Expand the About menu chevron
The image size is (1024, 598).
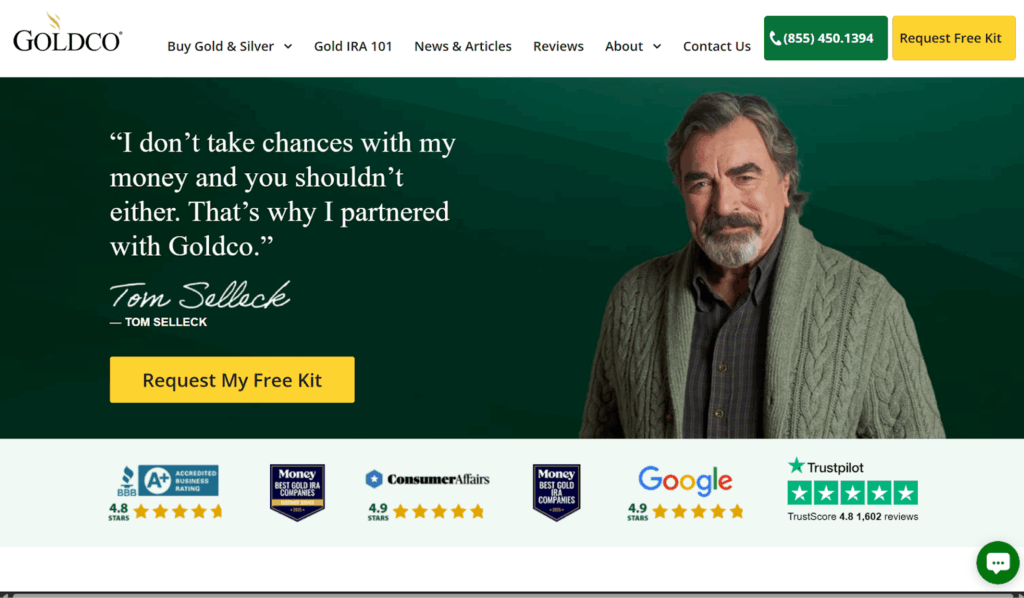click(x=657, y=46)
